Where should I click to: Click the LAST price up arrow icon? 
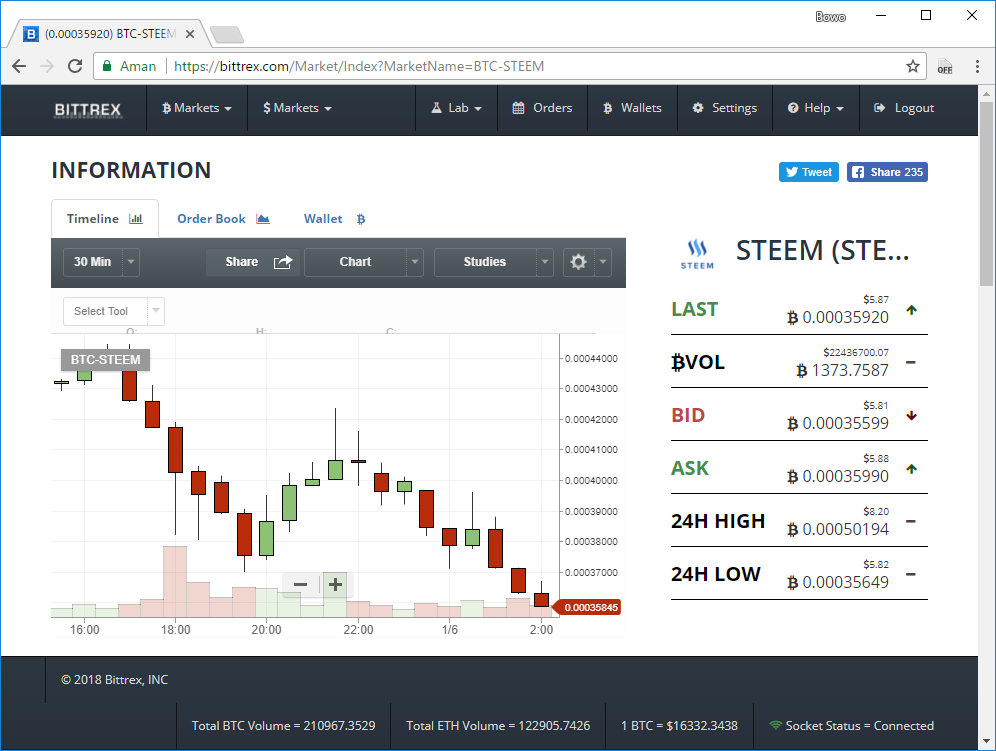point(912,310)
